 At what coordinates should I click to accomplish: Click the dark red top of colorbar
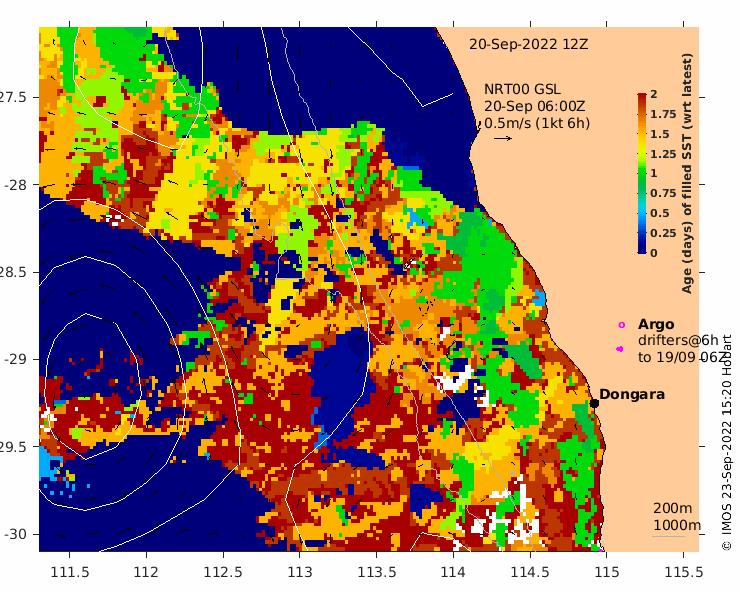click(x=642, y=97)
